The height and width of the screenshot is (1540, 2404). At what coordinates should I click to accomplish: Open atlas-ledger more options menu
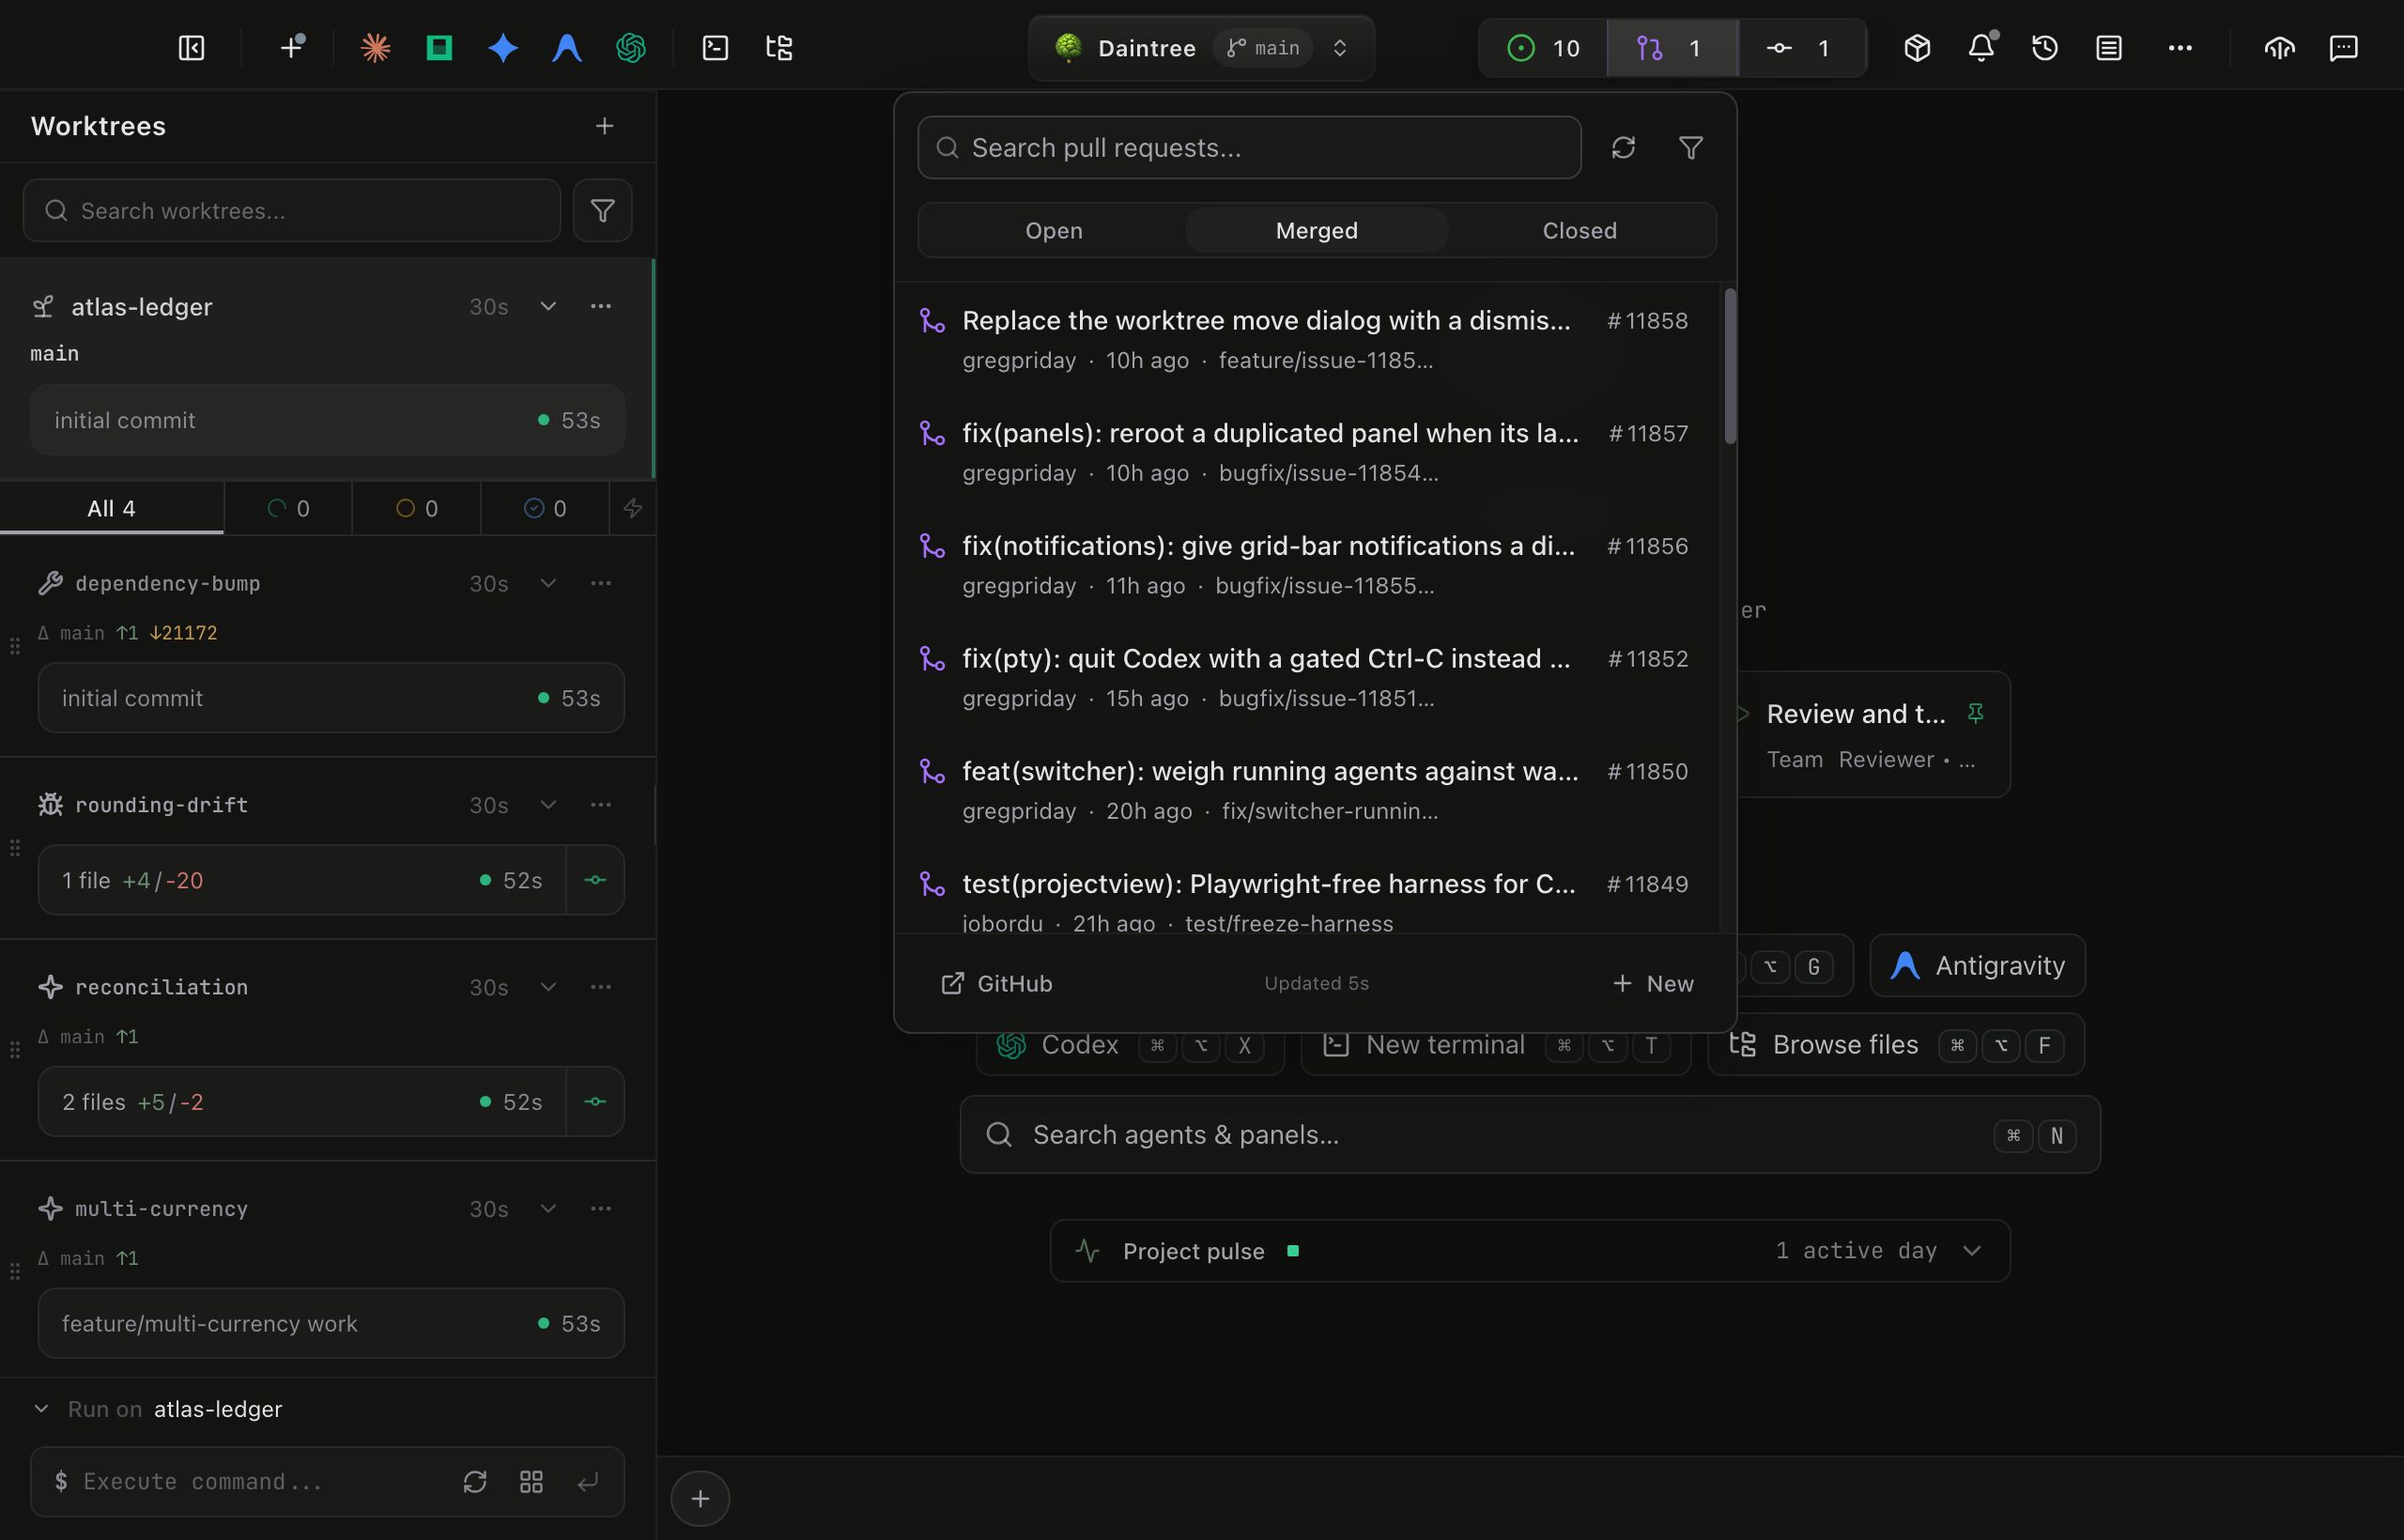point(600,306)
